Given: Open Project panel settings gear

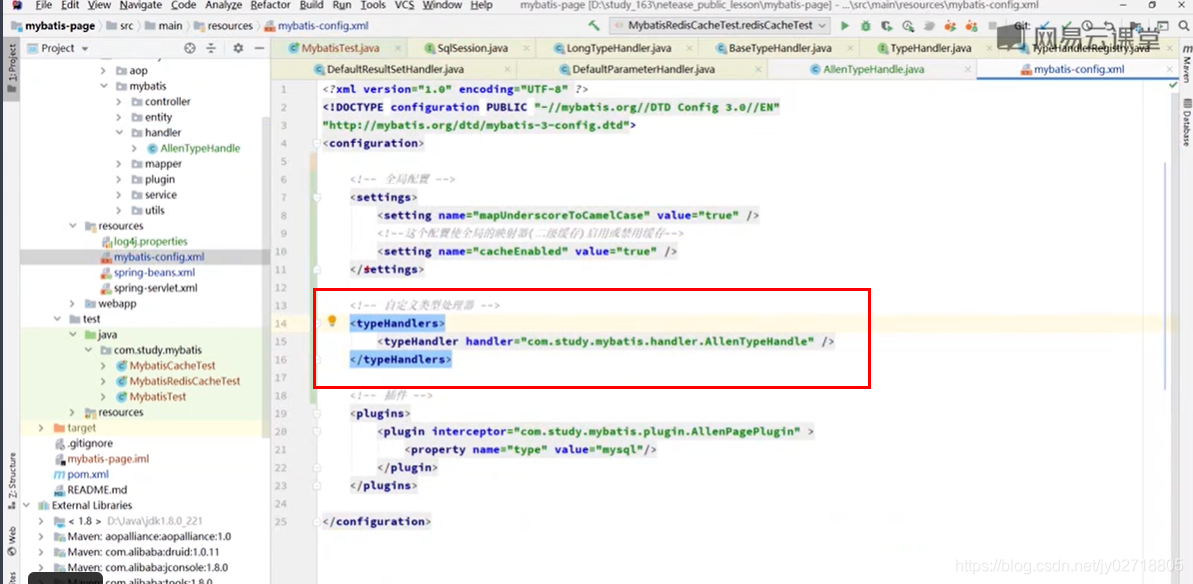Looking at the screenshot, I should click(x=238, y=48).
